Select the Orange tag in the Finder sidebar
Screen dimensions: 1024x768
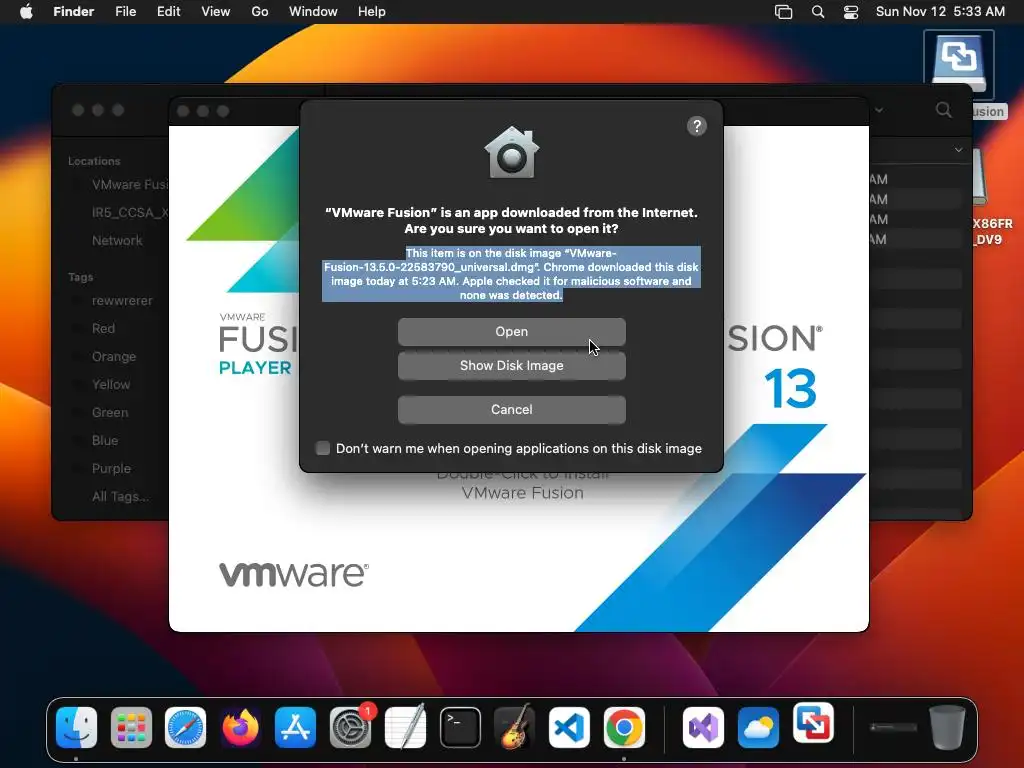coord(114,357)
